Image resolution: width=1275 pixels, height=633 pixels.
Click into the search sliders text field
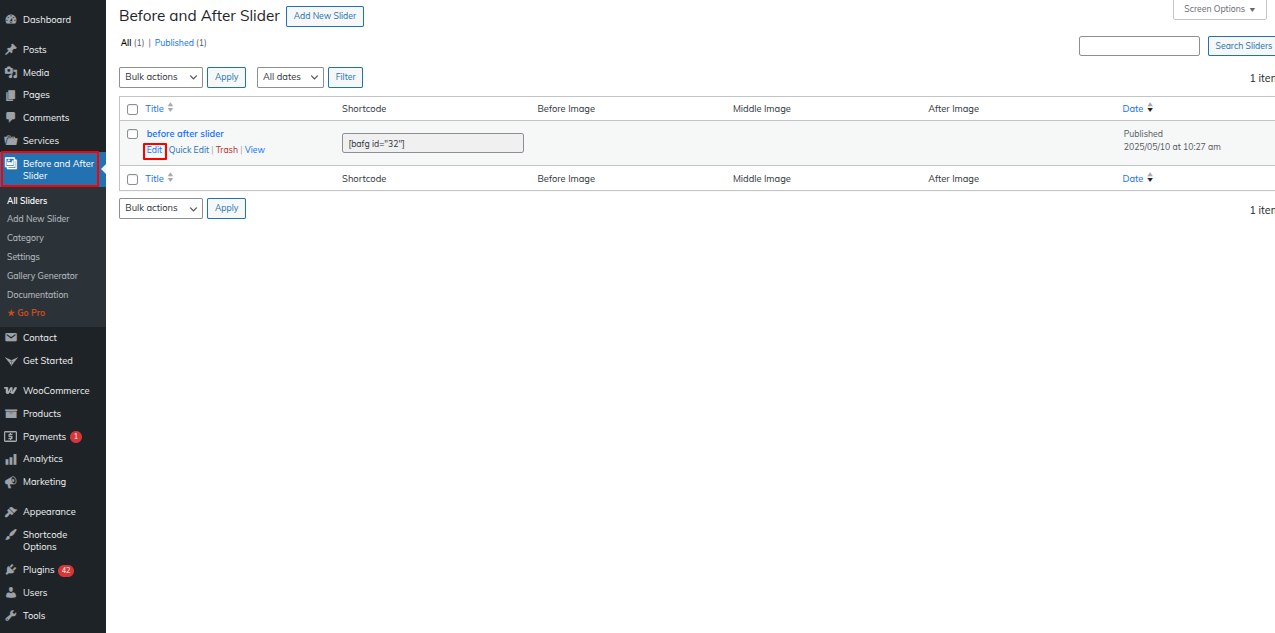coord(1139,46)
